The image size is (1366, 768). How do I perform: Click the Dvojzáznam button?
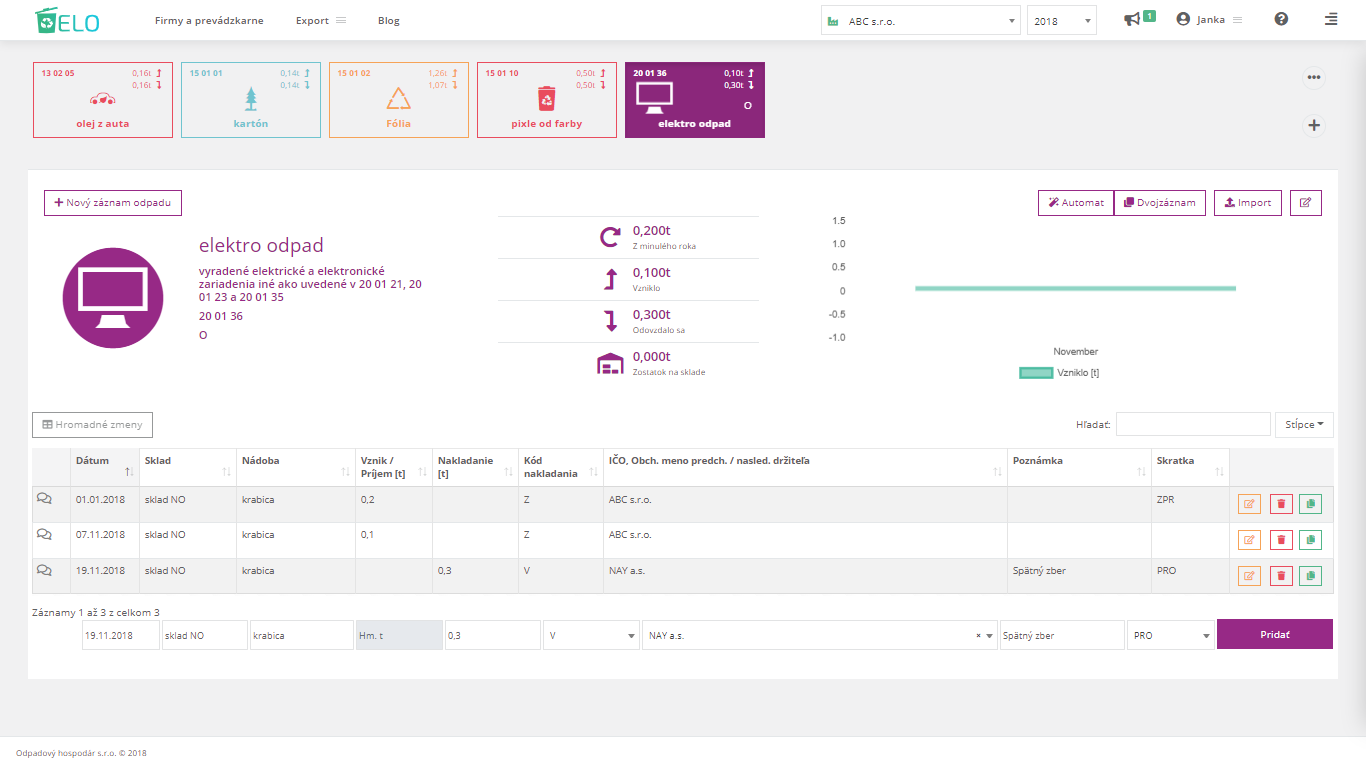pos(1160,203)
